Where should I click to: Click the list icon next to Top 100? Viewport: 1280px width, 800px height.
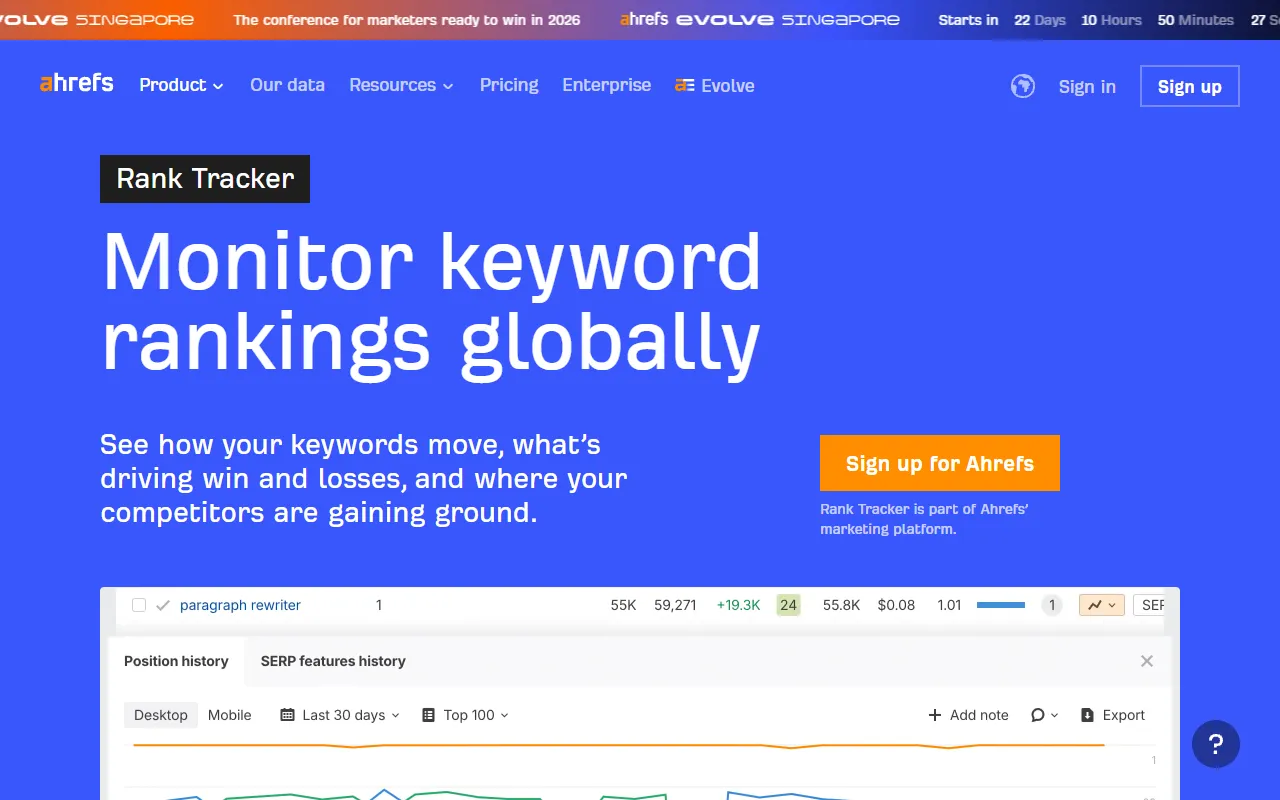pyautogui.click(x=429, y=715)
